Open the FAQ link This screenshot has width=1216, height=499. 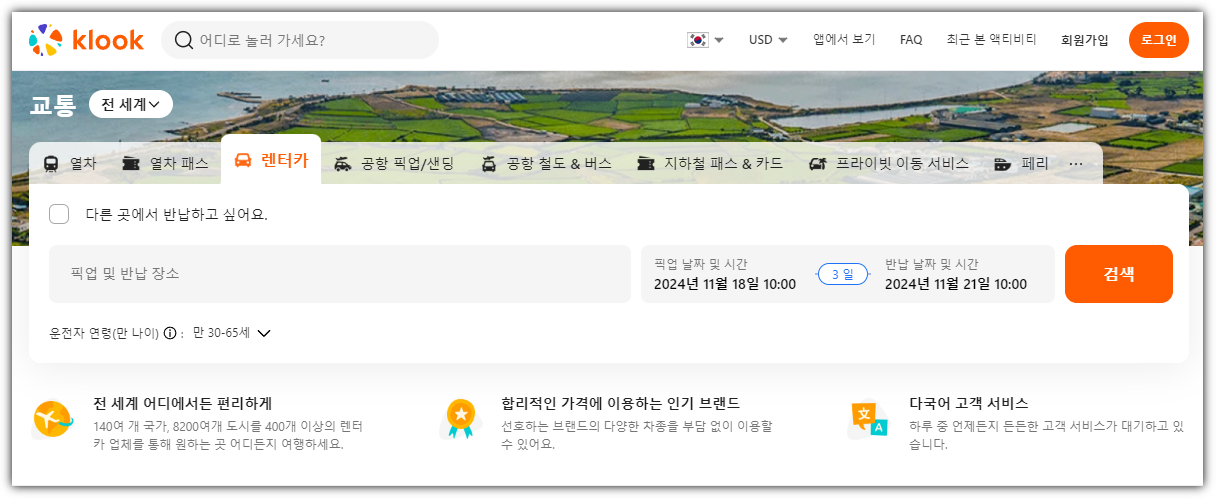[x=911, y=40]
